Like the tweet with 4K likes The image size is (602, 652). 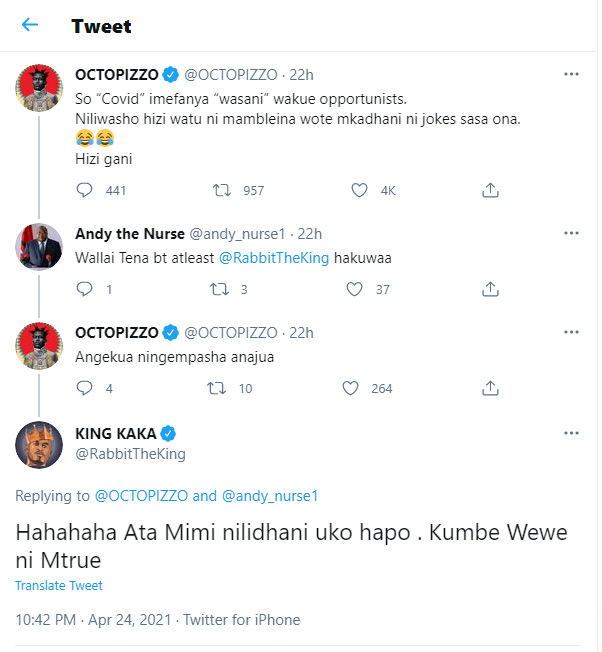coord(359,190)
